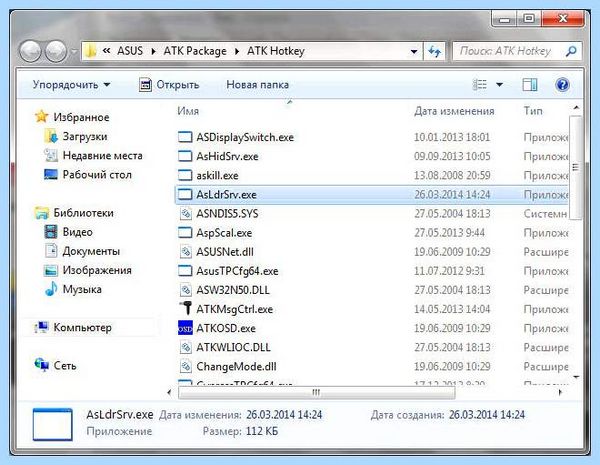Click the ASDisplaySwitch.exe file icon
Viewport: 600px width, 465px height.
(x=185, y=137)
